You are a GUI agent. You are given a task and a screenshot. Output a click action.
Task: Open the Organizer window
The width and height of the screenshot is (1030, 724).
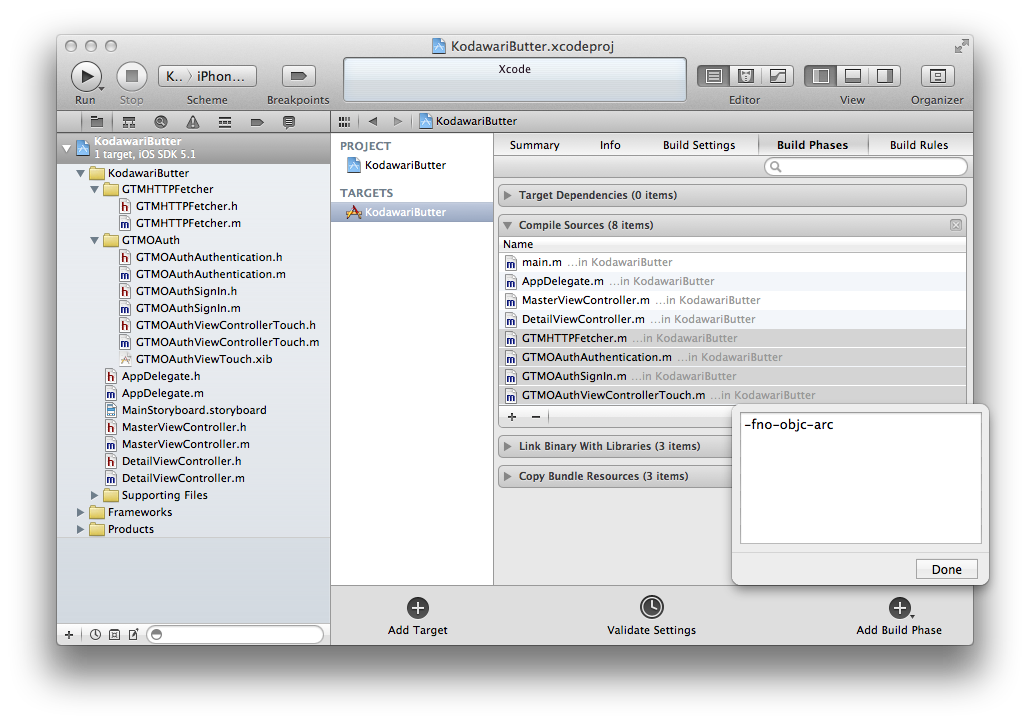pyautogui.click(x=937, y=76)
